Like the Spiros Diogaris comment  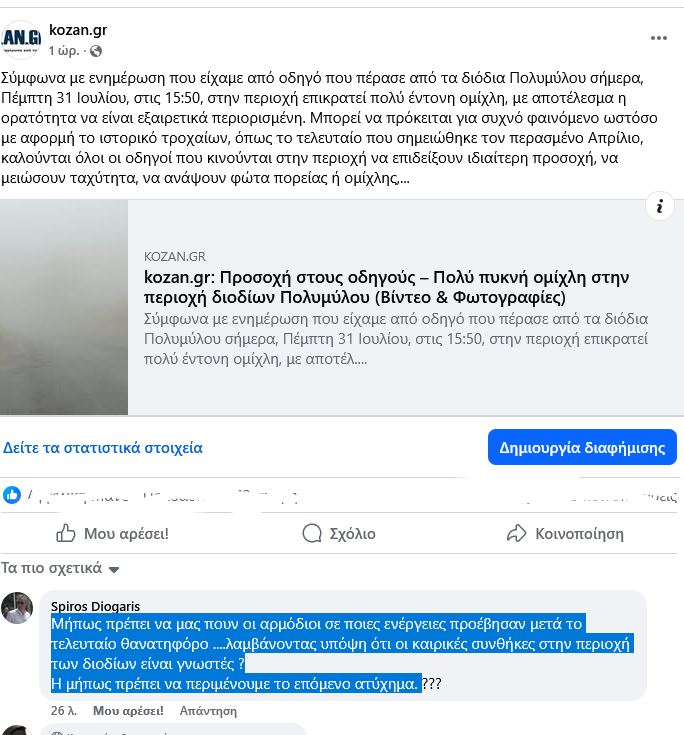click(x=128, y=711)
